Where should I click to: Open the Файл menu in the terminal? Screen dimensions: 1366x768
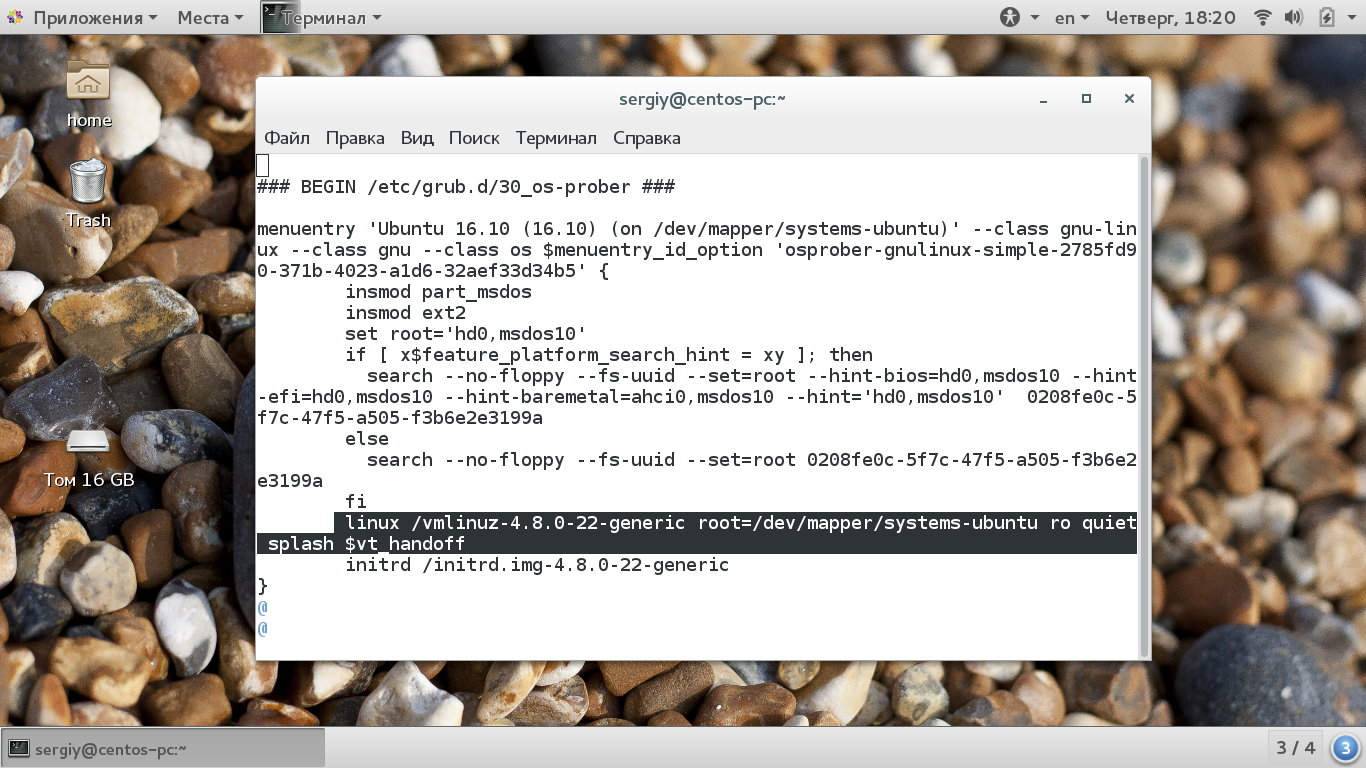point(287,138)
